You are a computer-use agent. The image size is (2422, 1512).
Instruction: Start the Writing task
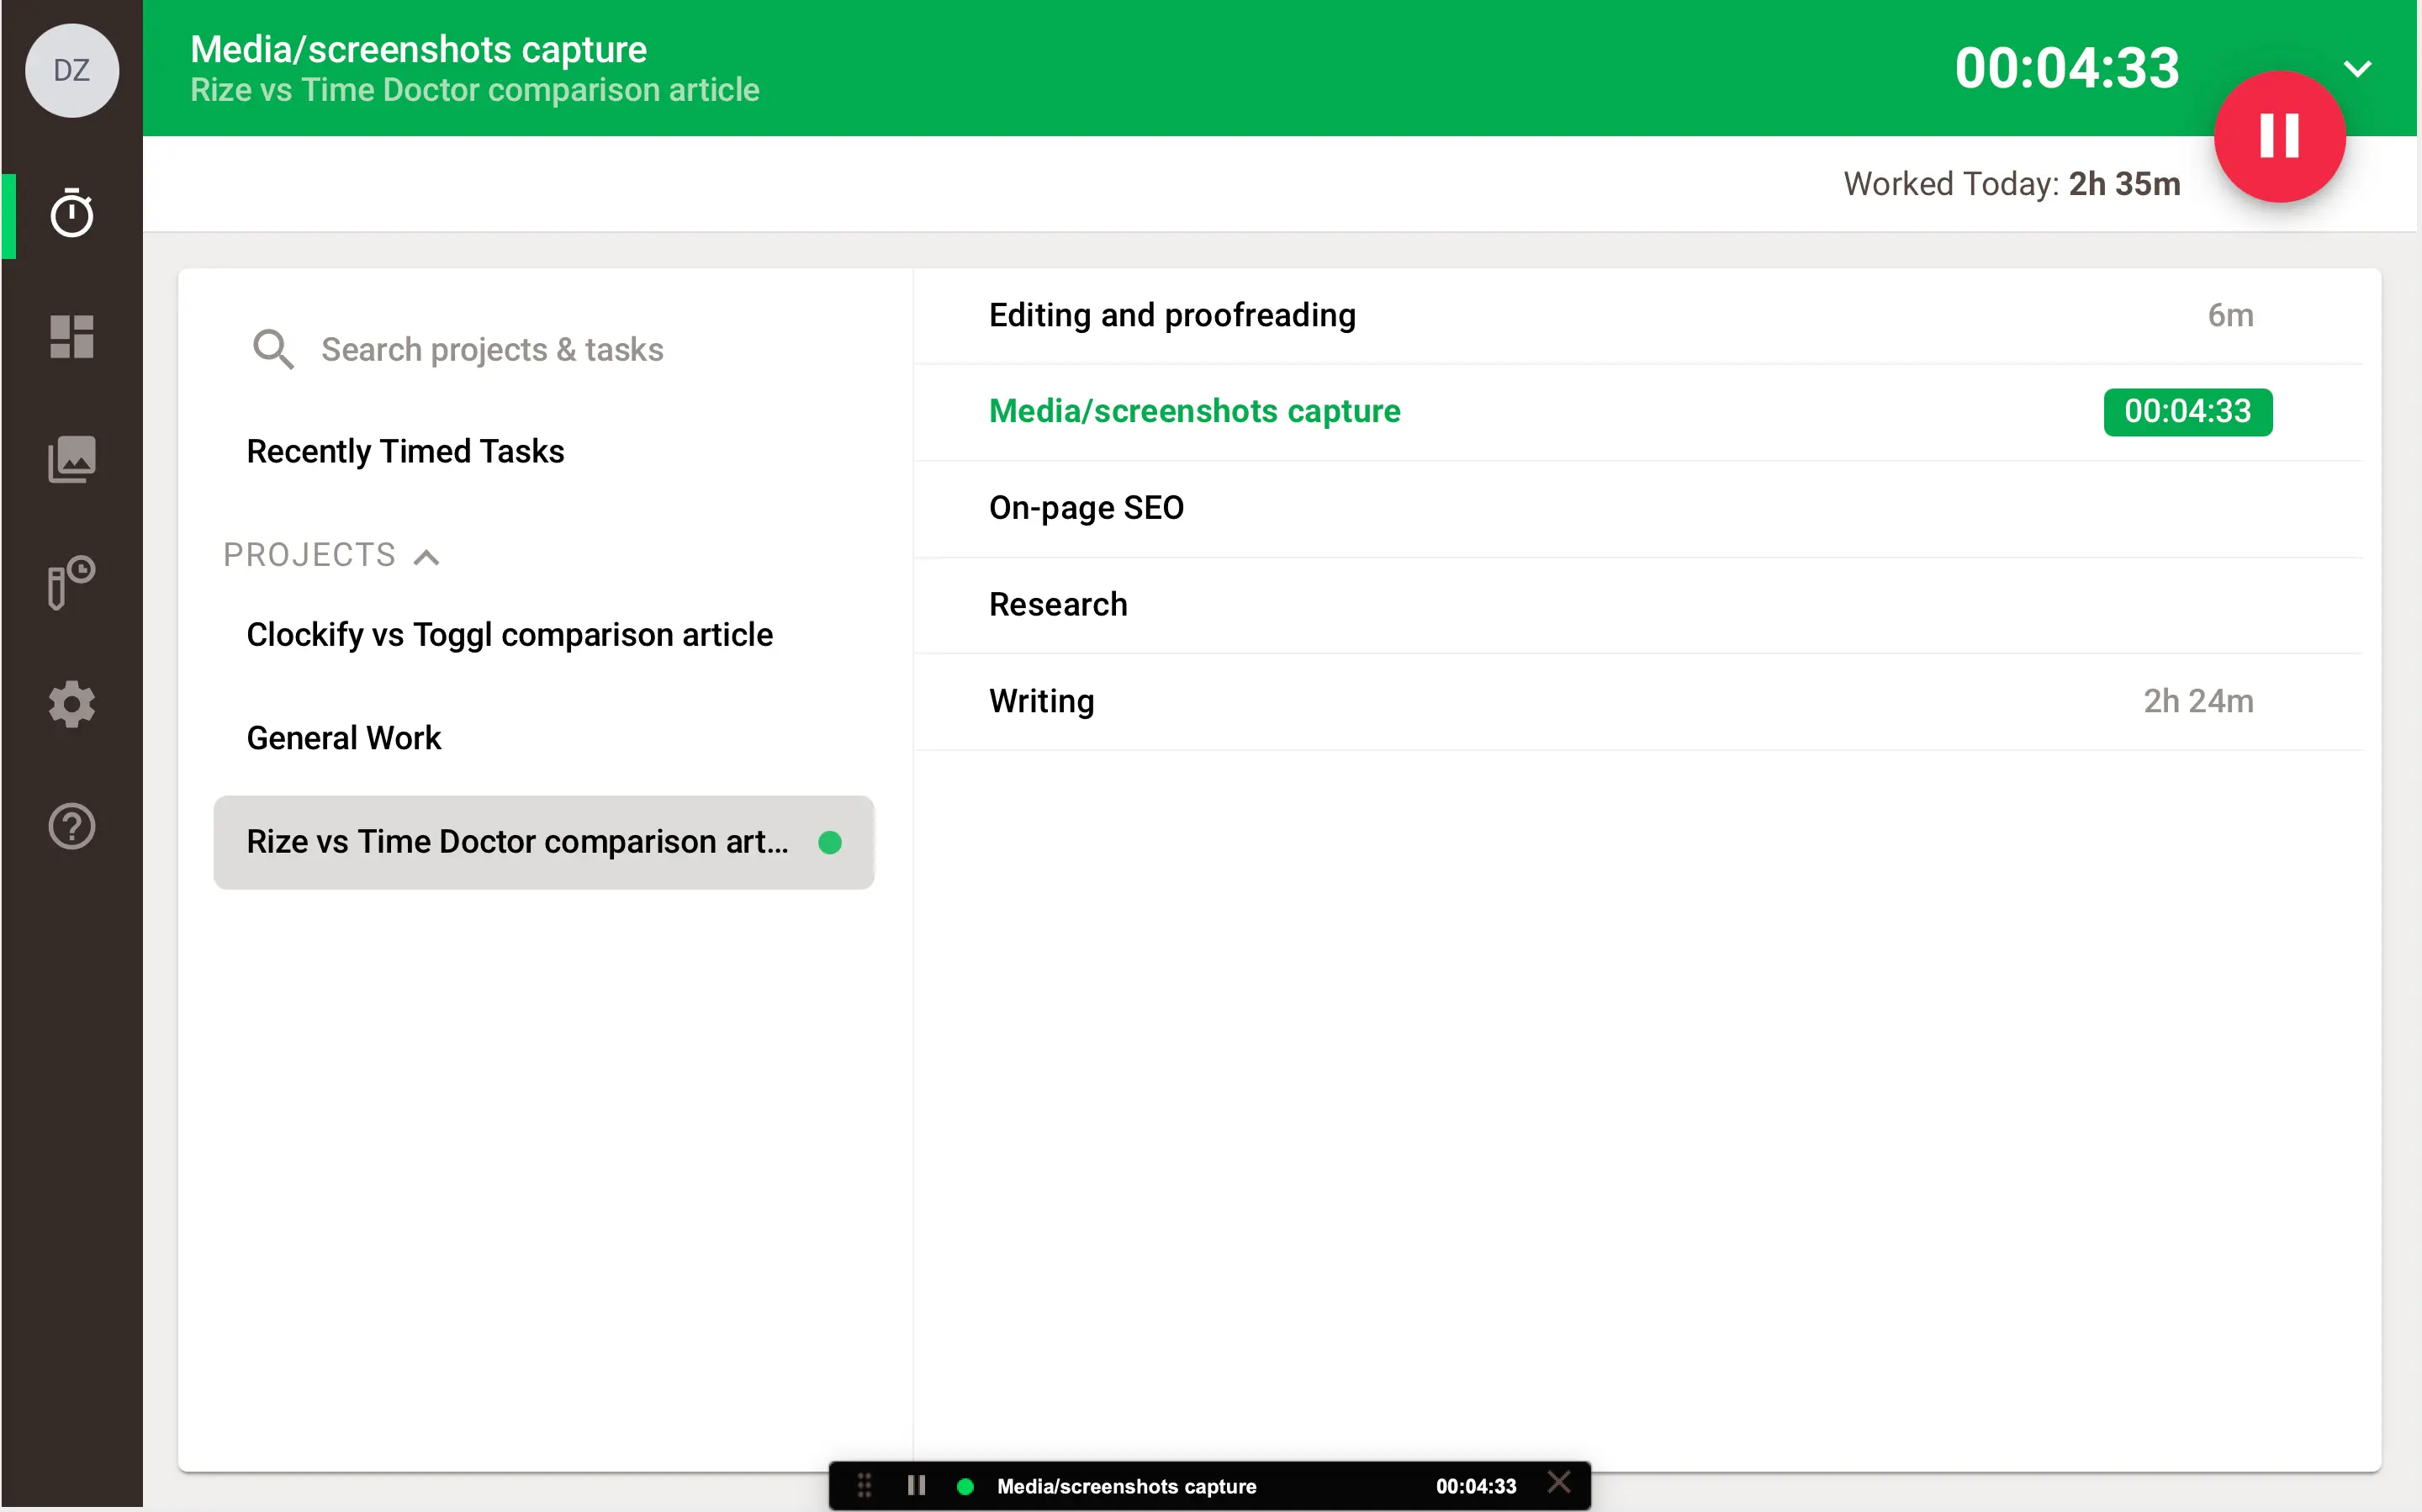(1637, 702)
